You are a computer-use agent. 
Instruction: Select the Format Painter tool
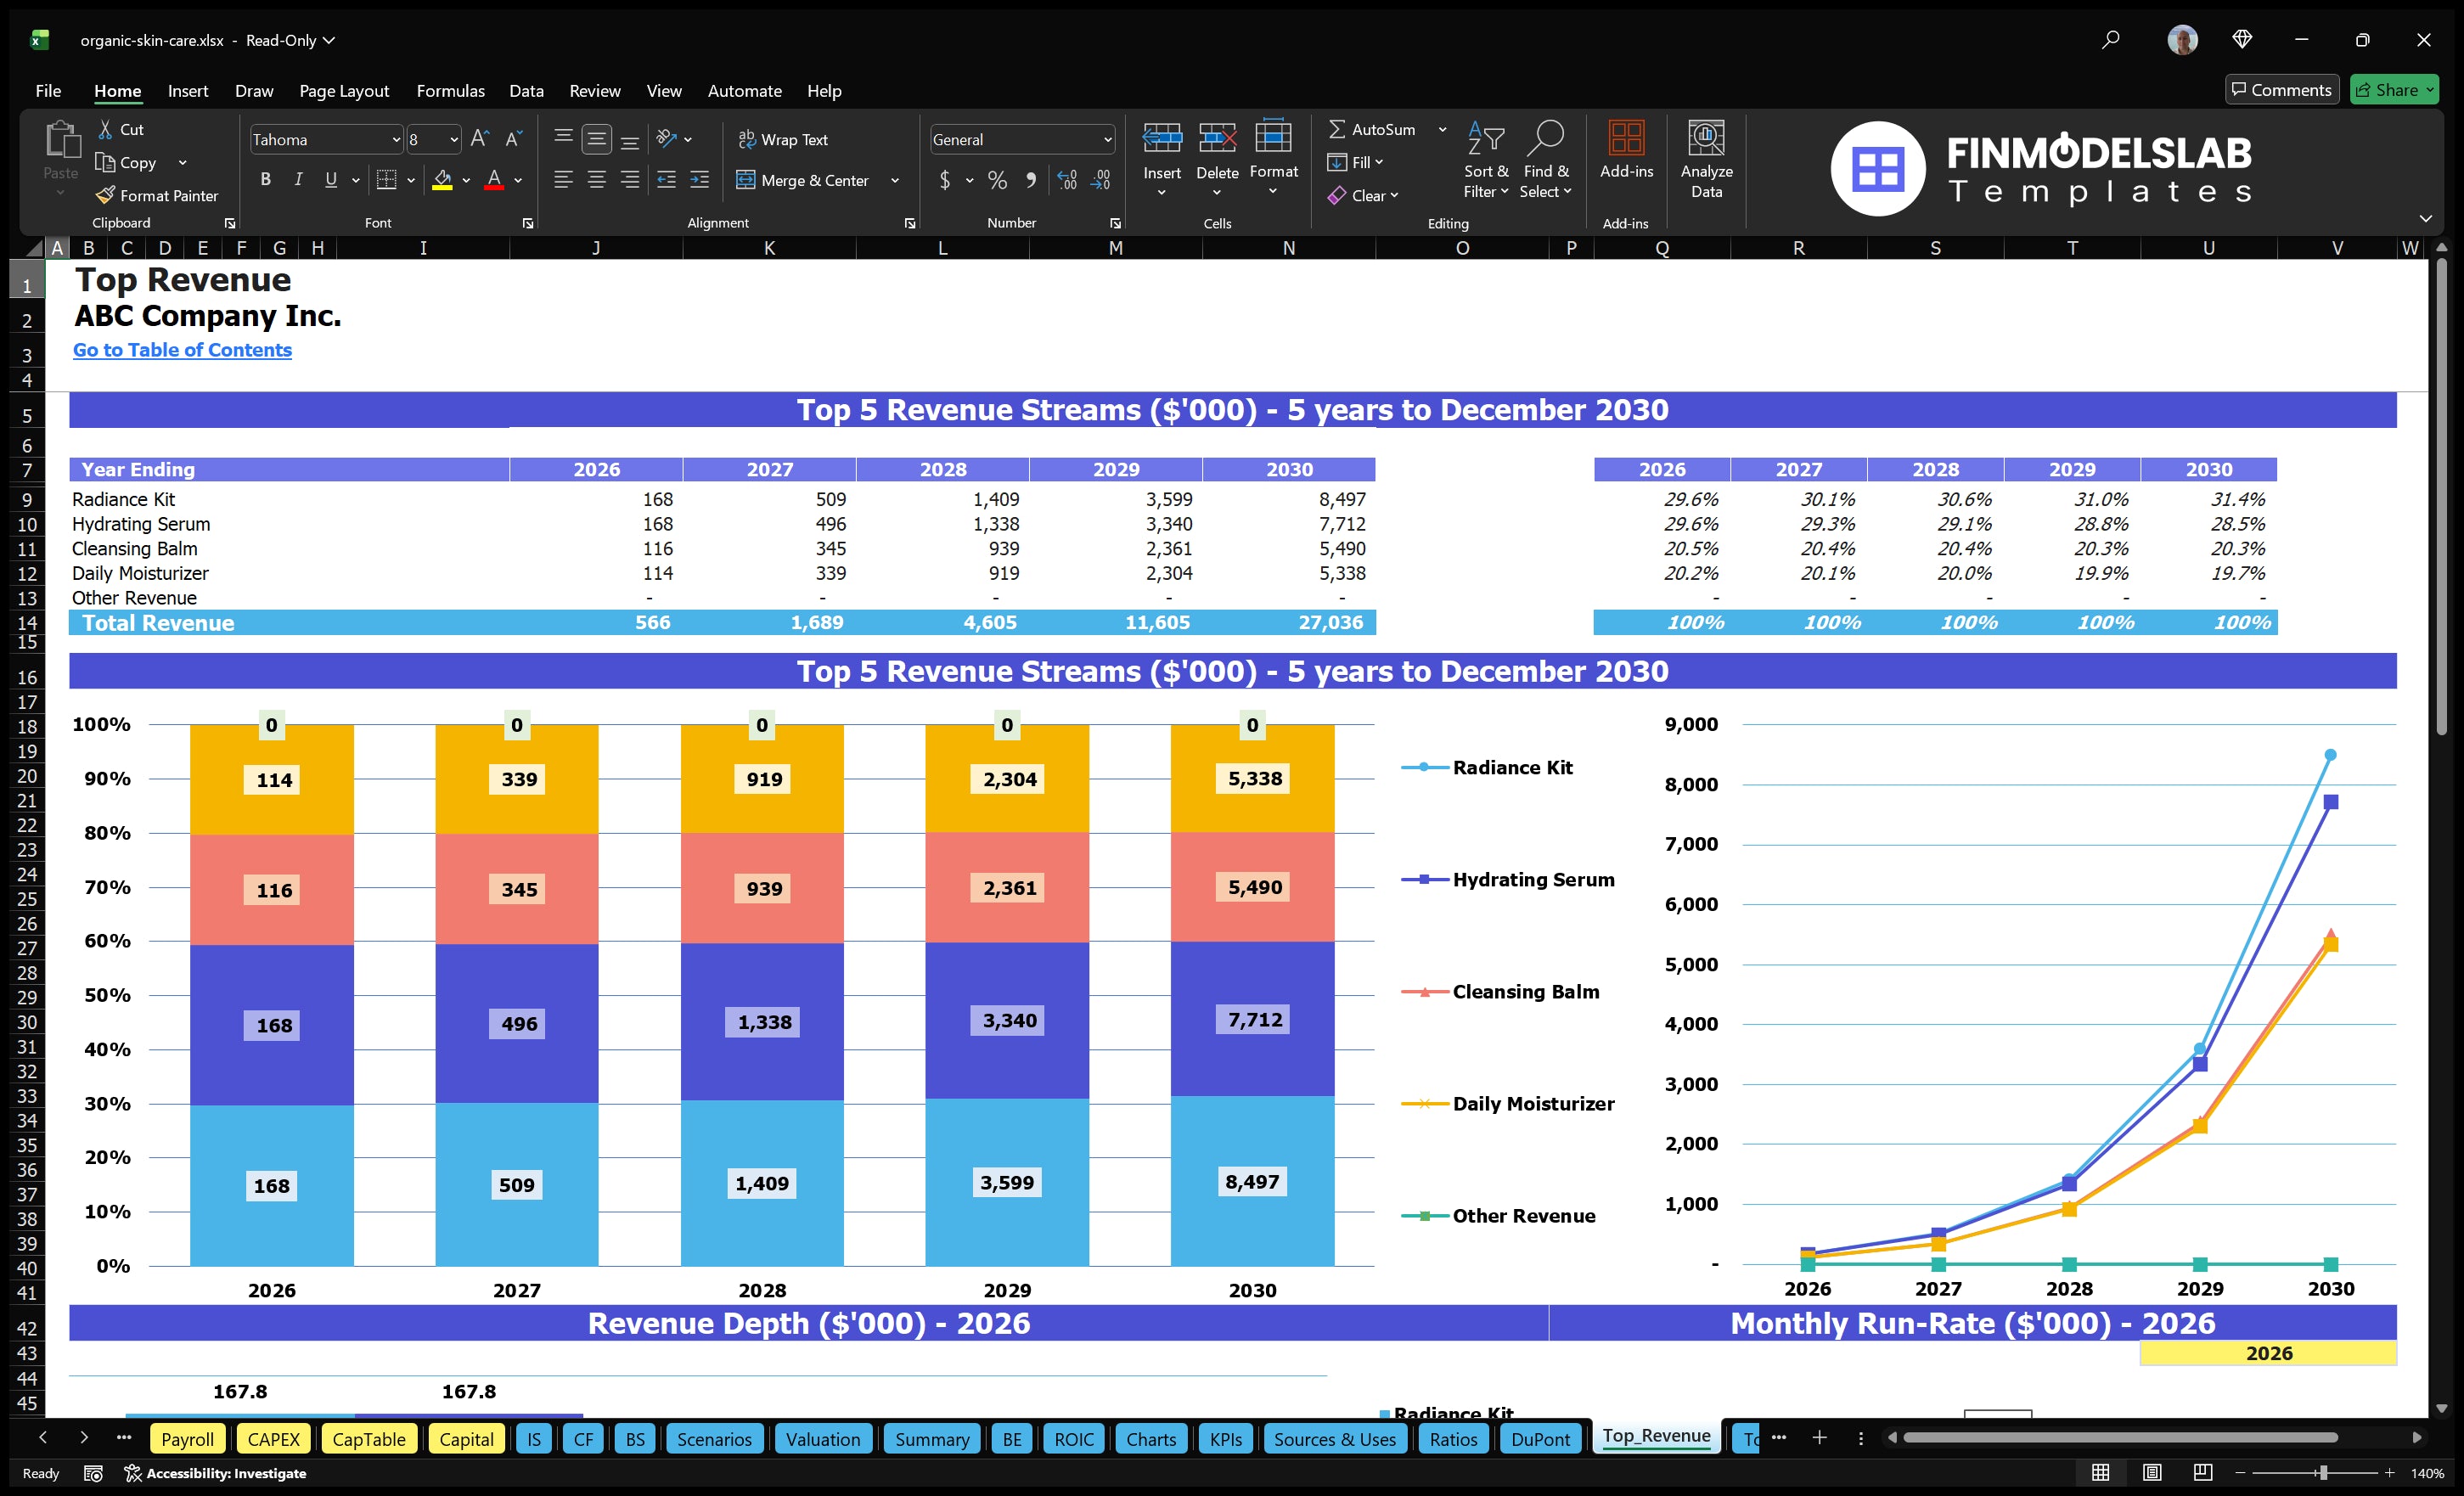[157, 195]
